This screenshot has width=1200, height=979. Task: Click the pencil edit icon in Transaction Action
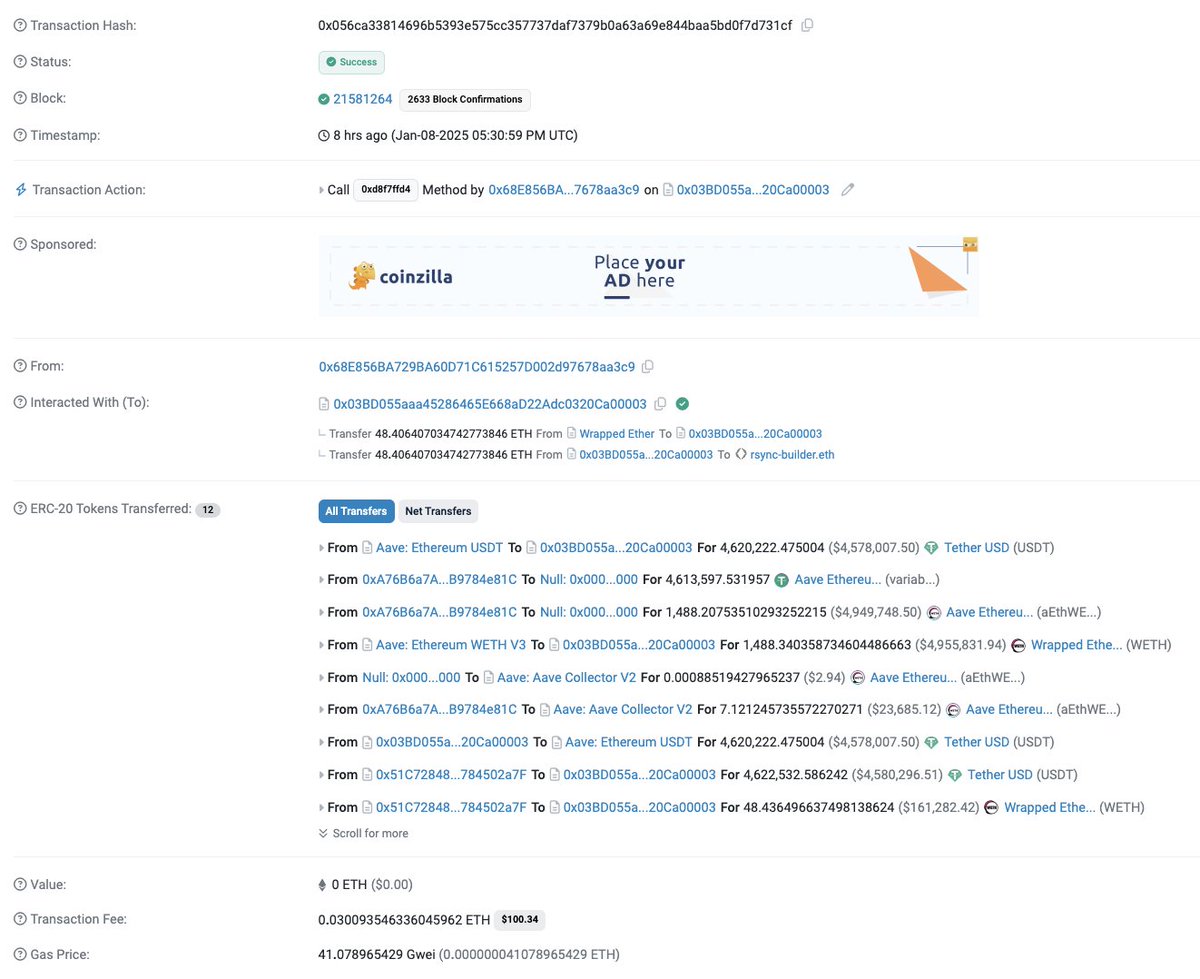[x=848, y=189]
